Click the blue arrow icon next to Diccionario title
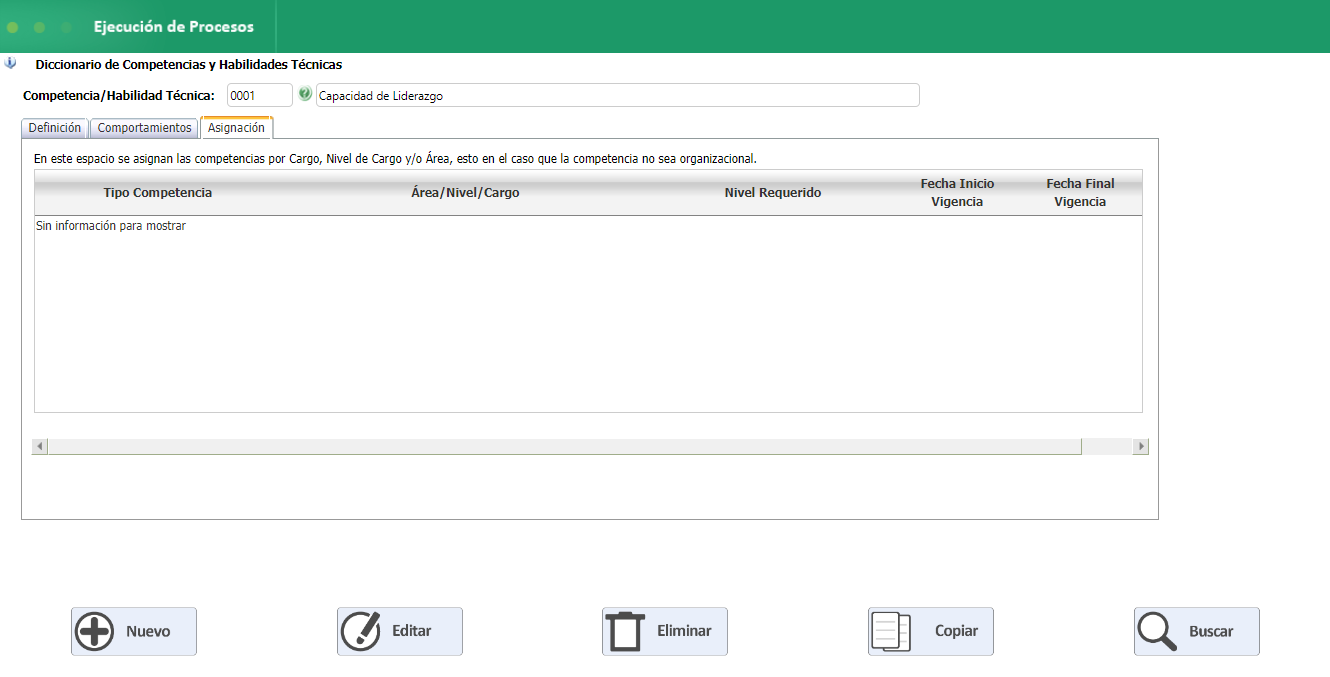The width and height of the screenshot is (1330, 677). tap(10, 63)
